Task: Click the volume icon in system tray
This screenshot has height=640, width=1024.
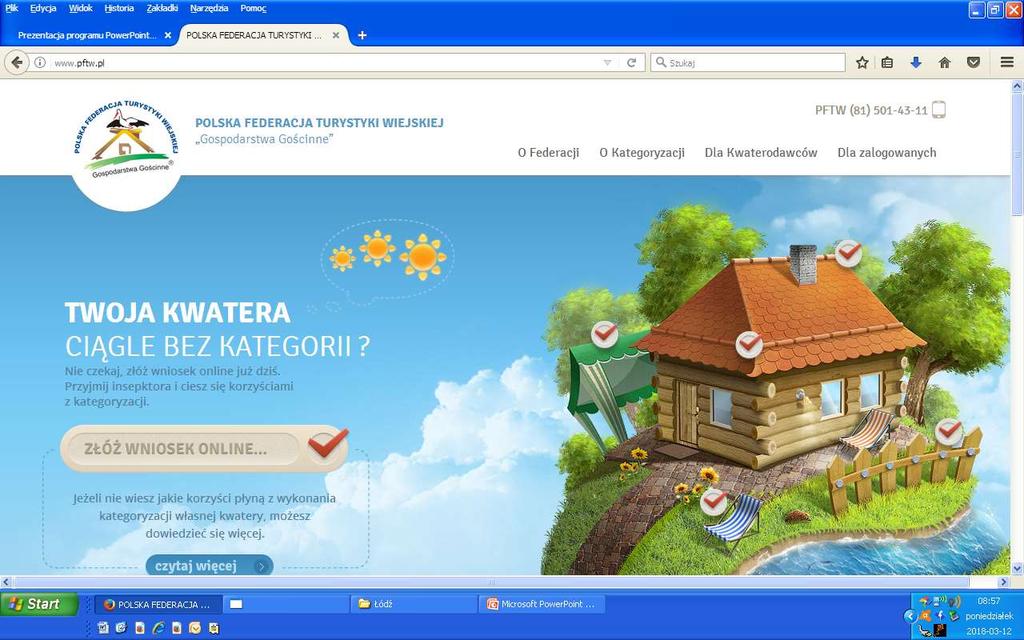Action: (x=955, y=601)
